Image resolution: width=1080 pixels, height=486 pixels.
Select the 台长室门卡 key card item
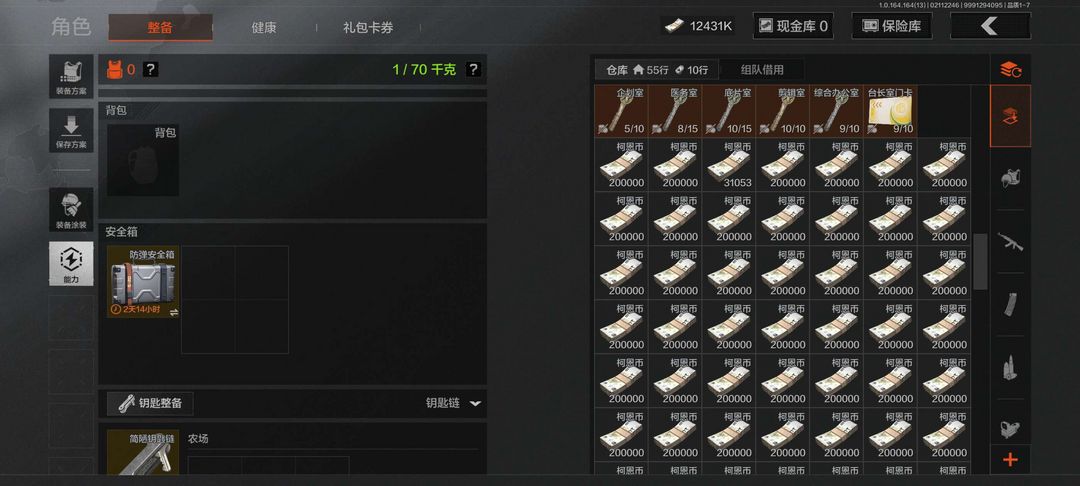pyautogui.click(x=891, y=111)
